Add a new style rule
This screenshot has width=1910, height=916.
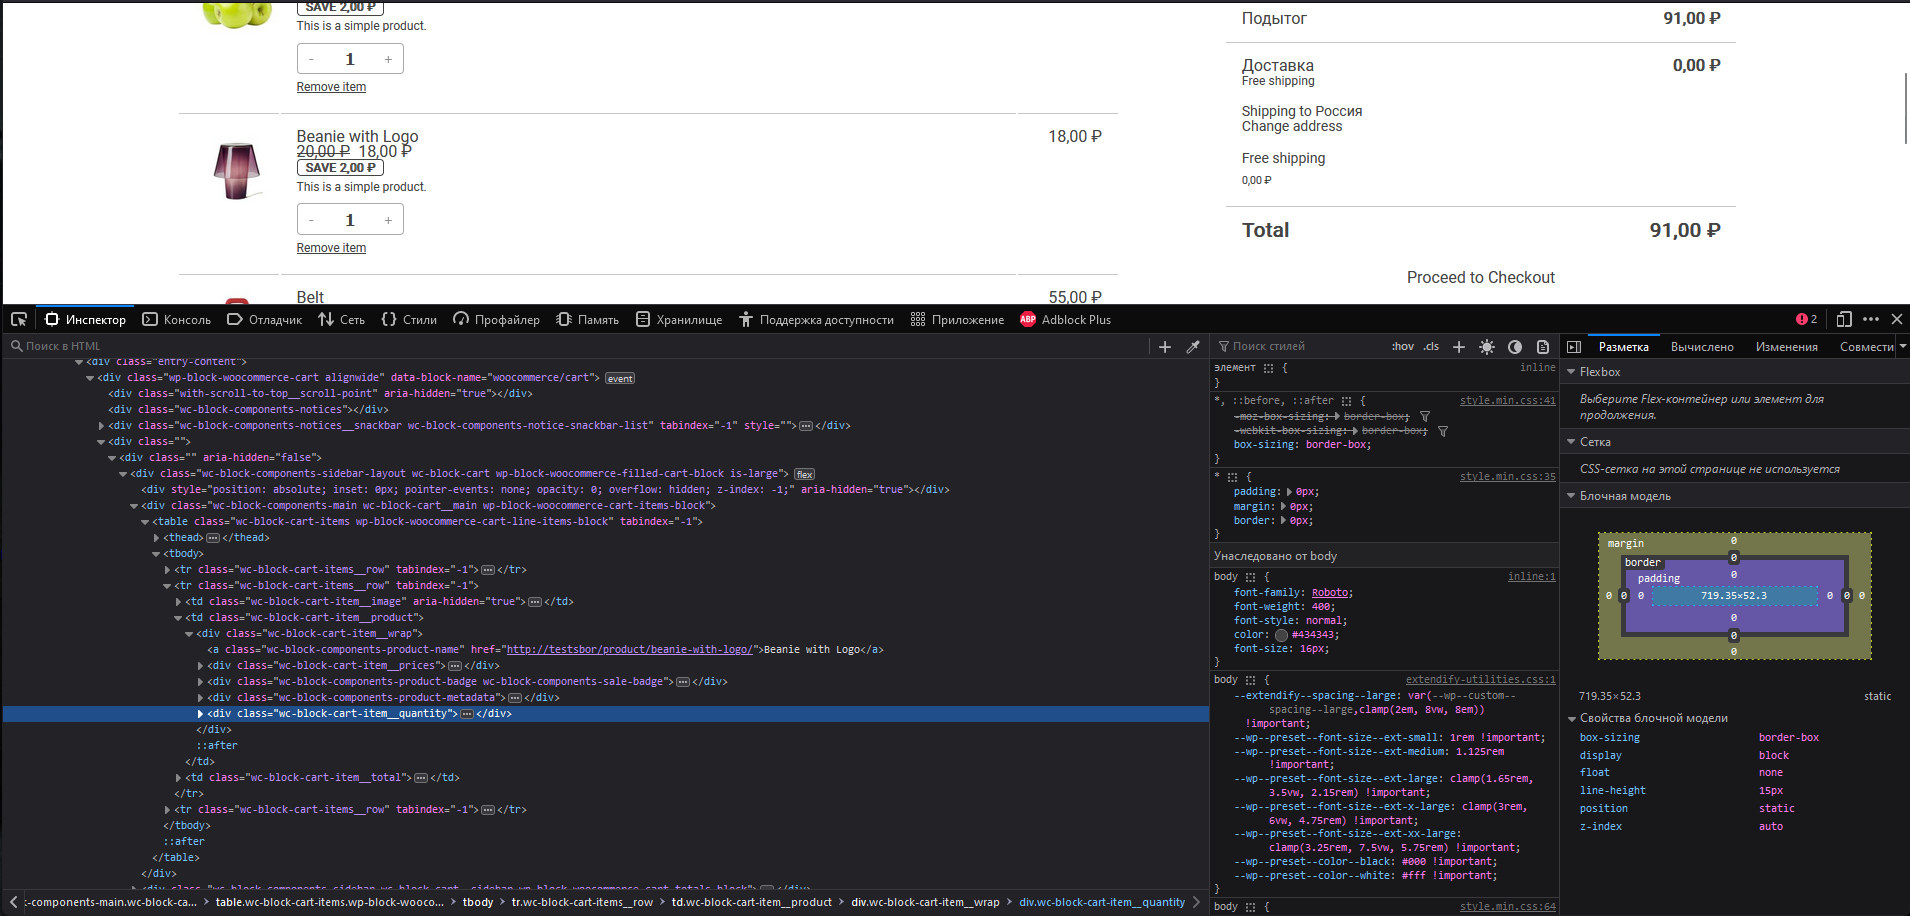click(x=1459, y=347)
